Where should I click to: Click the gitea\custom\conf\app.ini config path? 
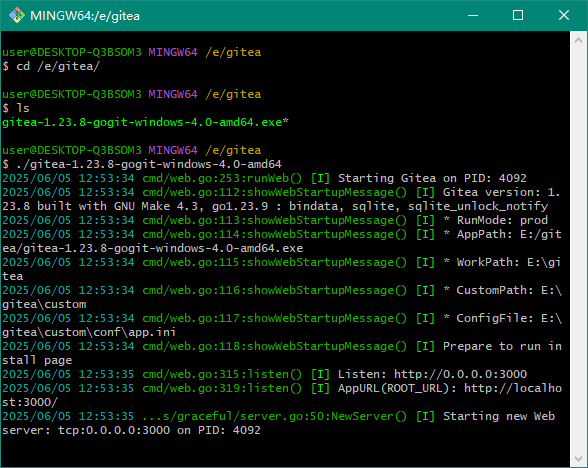tap(89, 332)
